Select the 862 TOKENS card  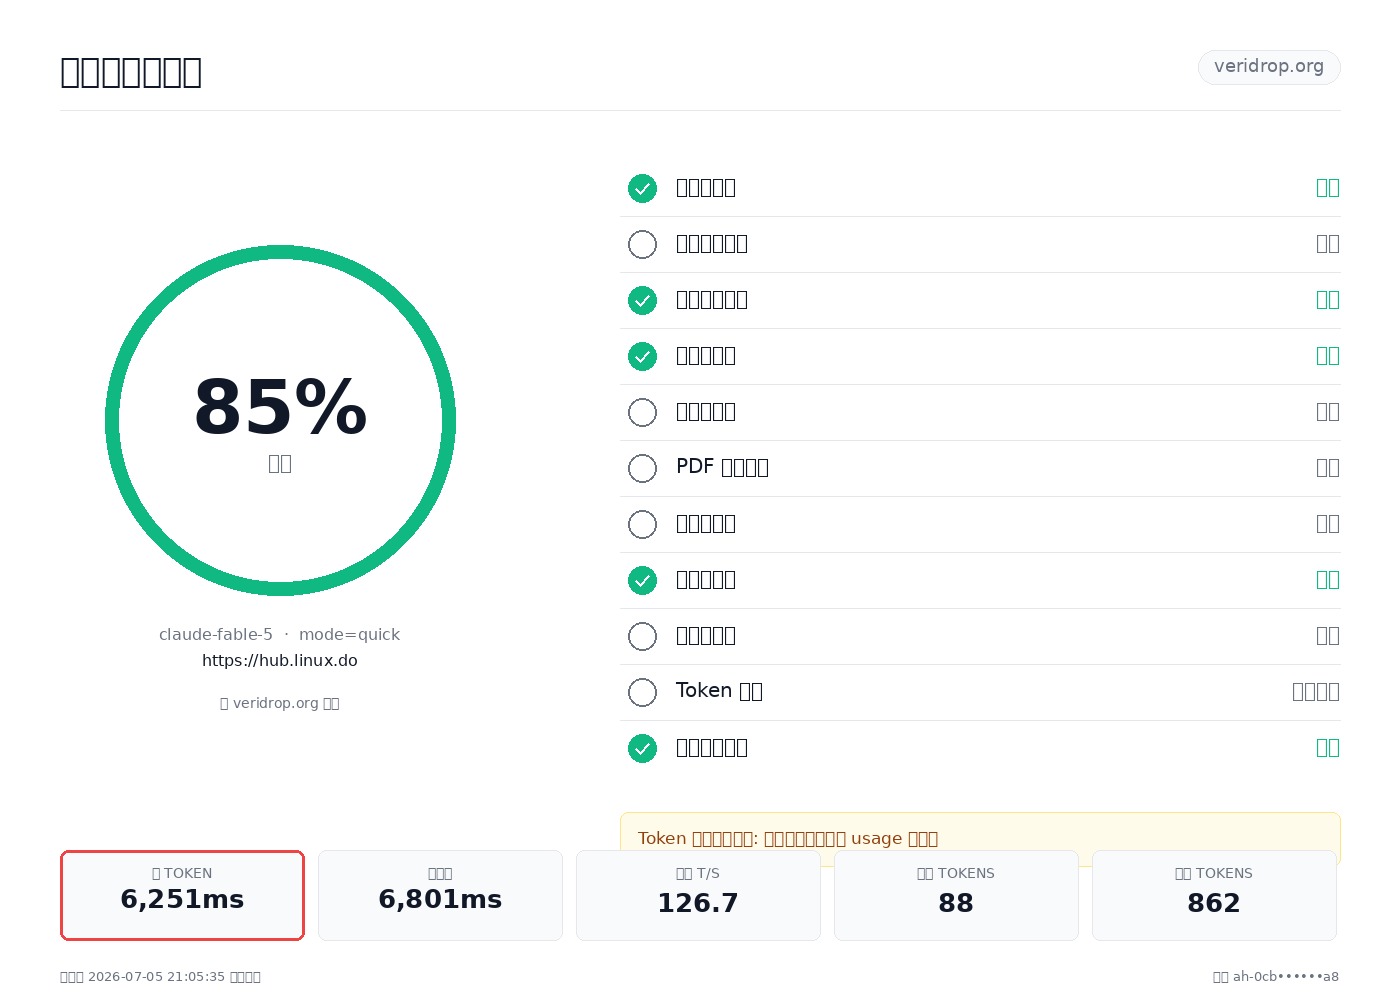tap(1214, 895)
